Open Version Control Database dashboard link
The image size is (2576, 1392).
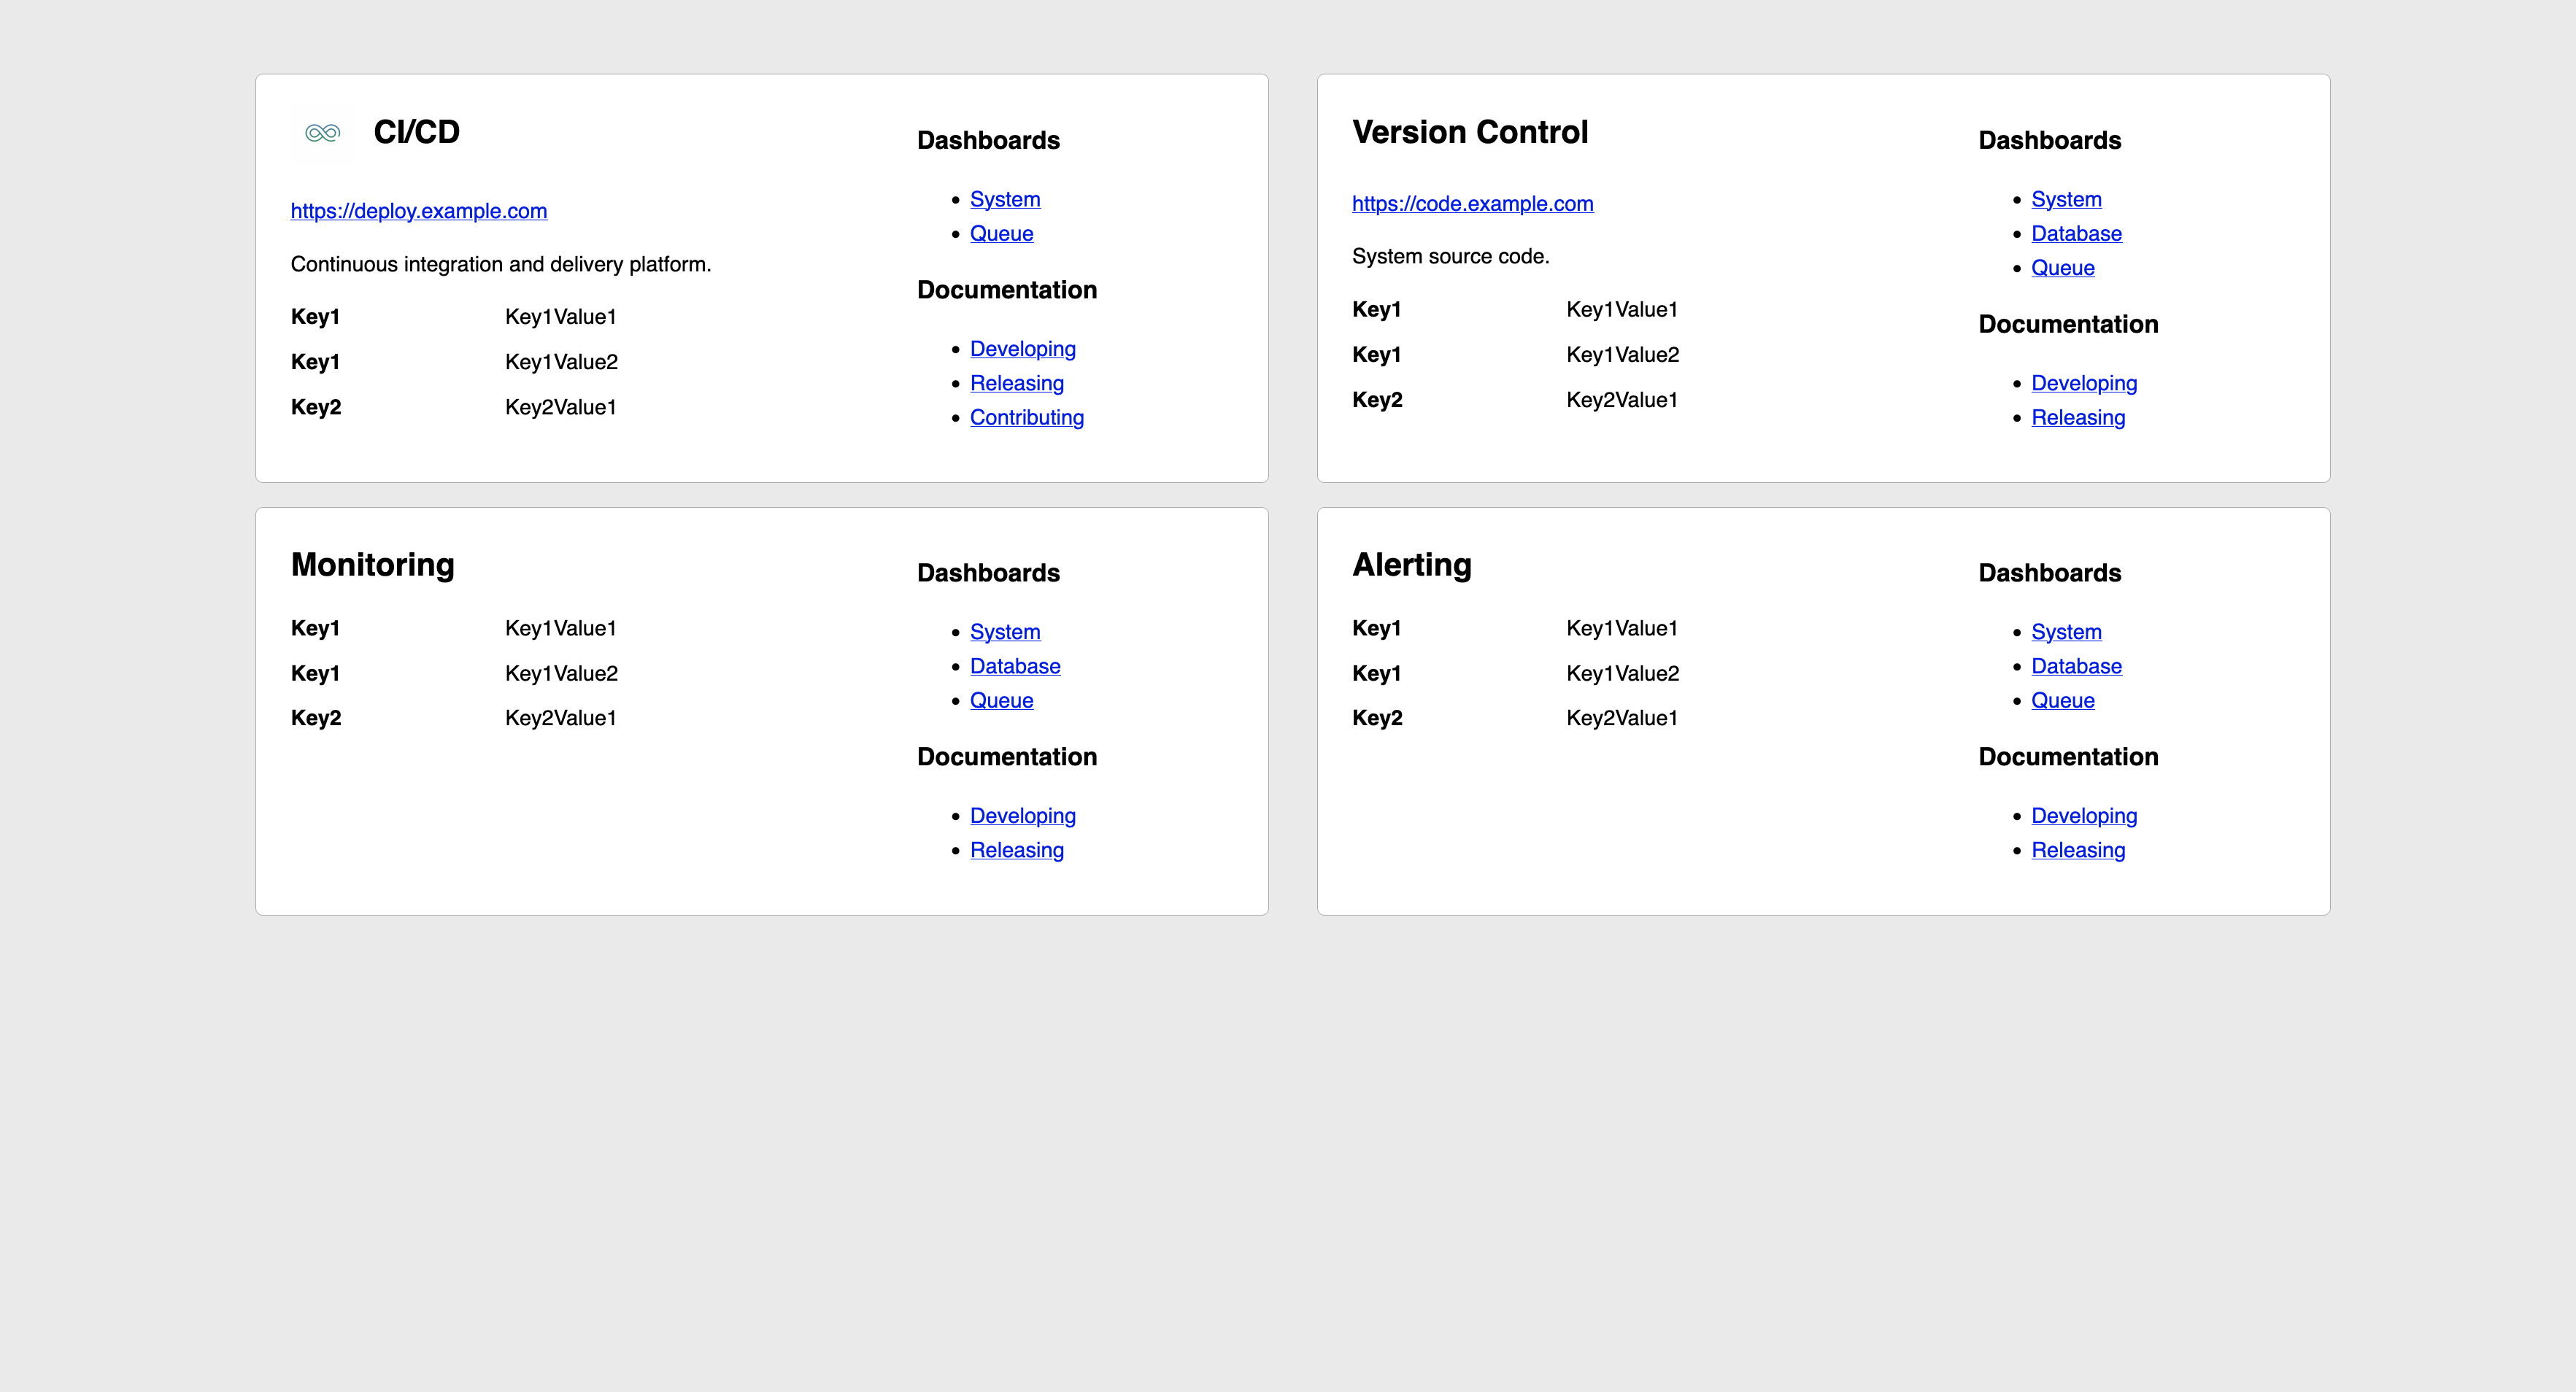(2076, 233)
